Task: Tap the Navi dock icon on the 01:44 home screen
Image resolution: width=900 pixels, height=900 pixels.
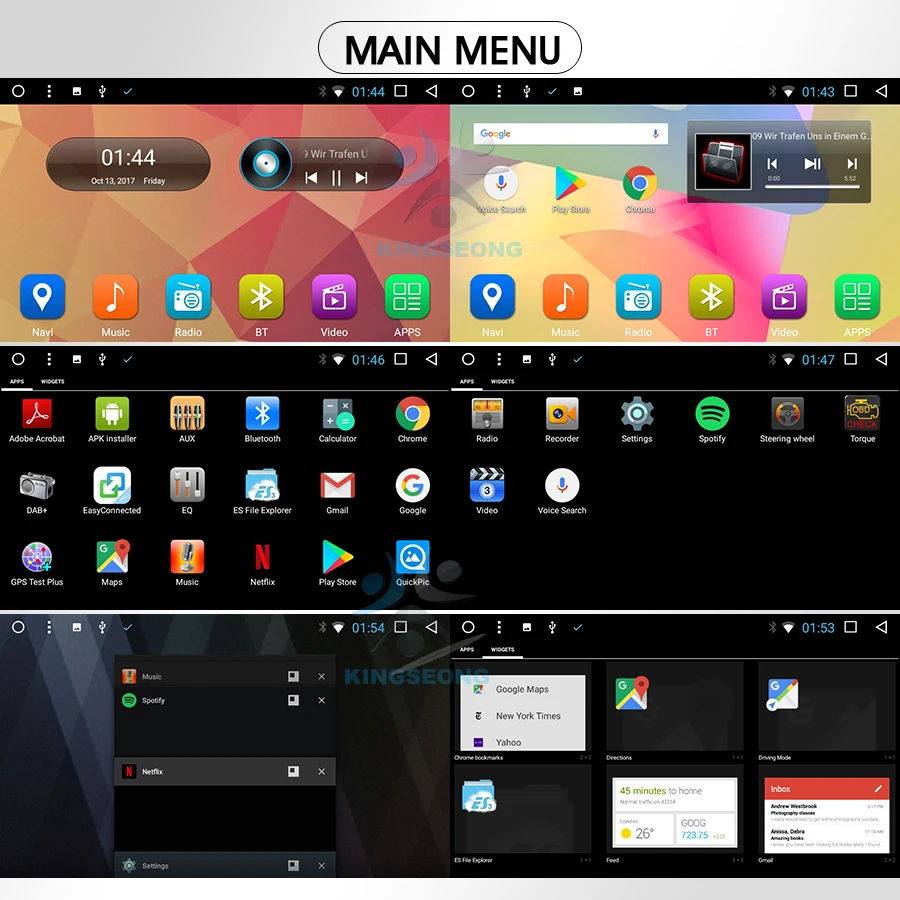Action: pos(42,297)
